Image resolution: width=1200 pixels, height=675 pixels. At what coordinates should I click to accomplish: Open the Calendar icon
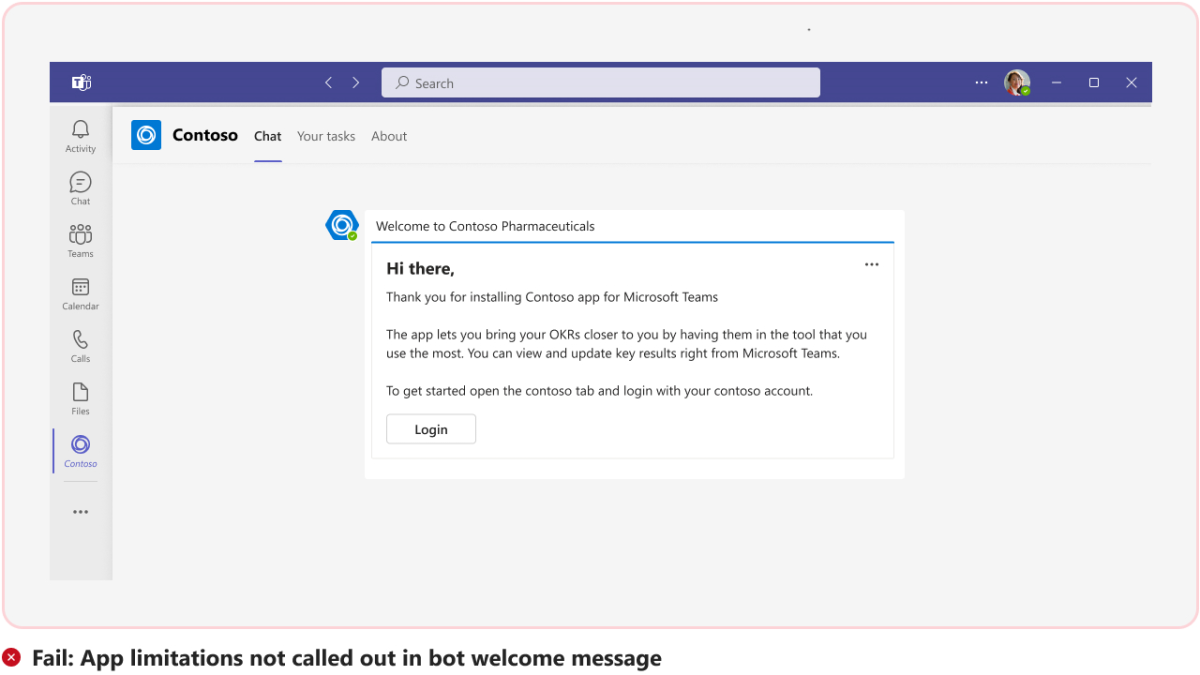80,288
